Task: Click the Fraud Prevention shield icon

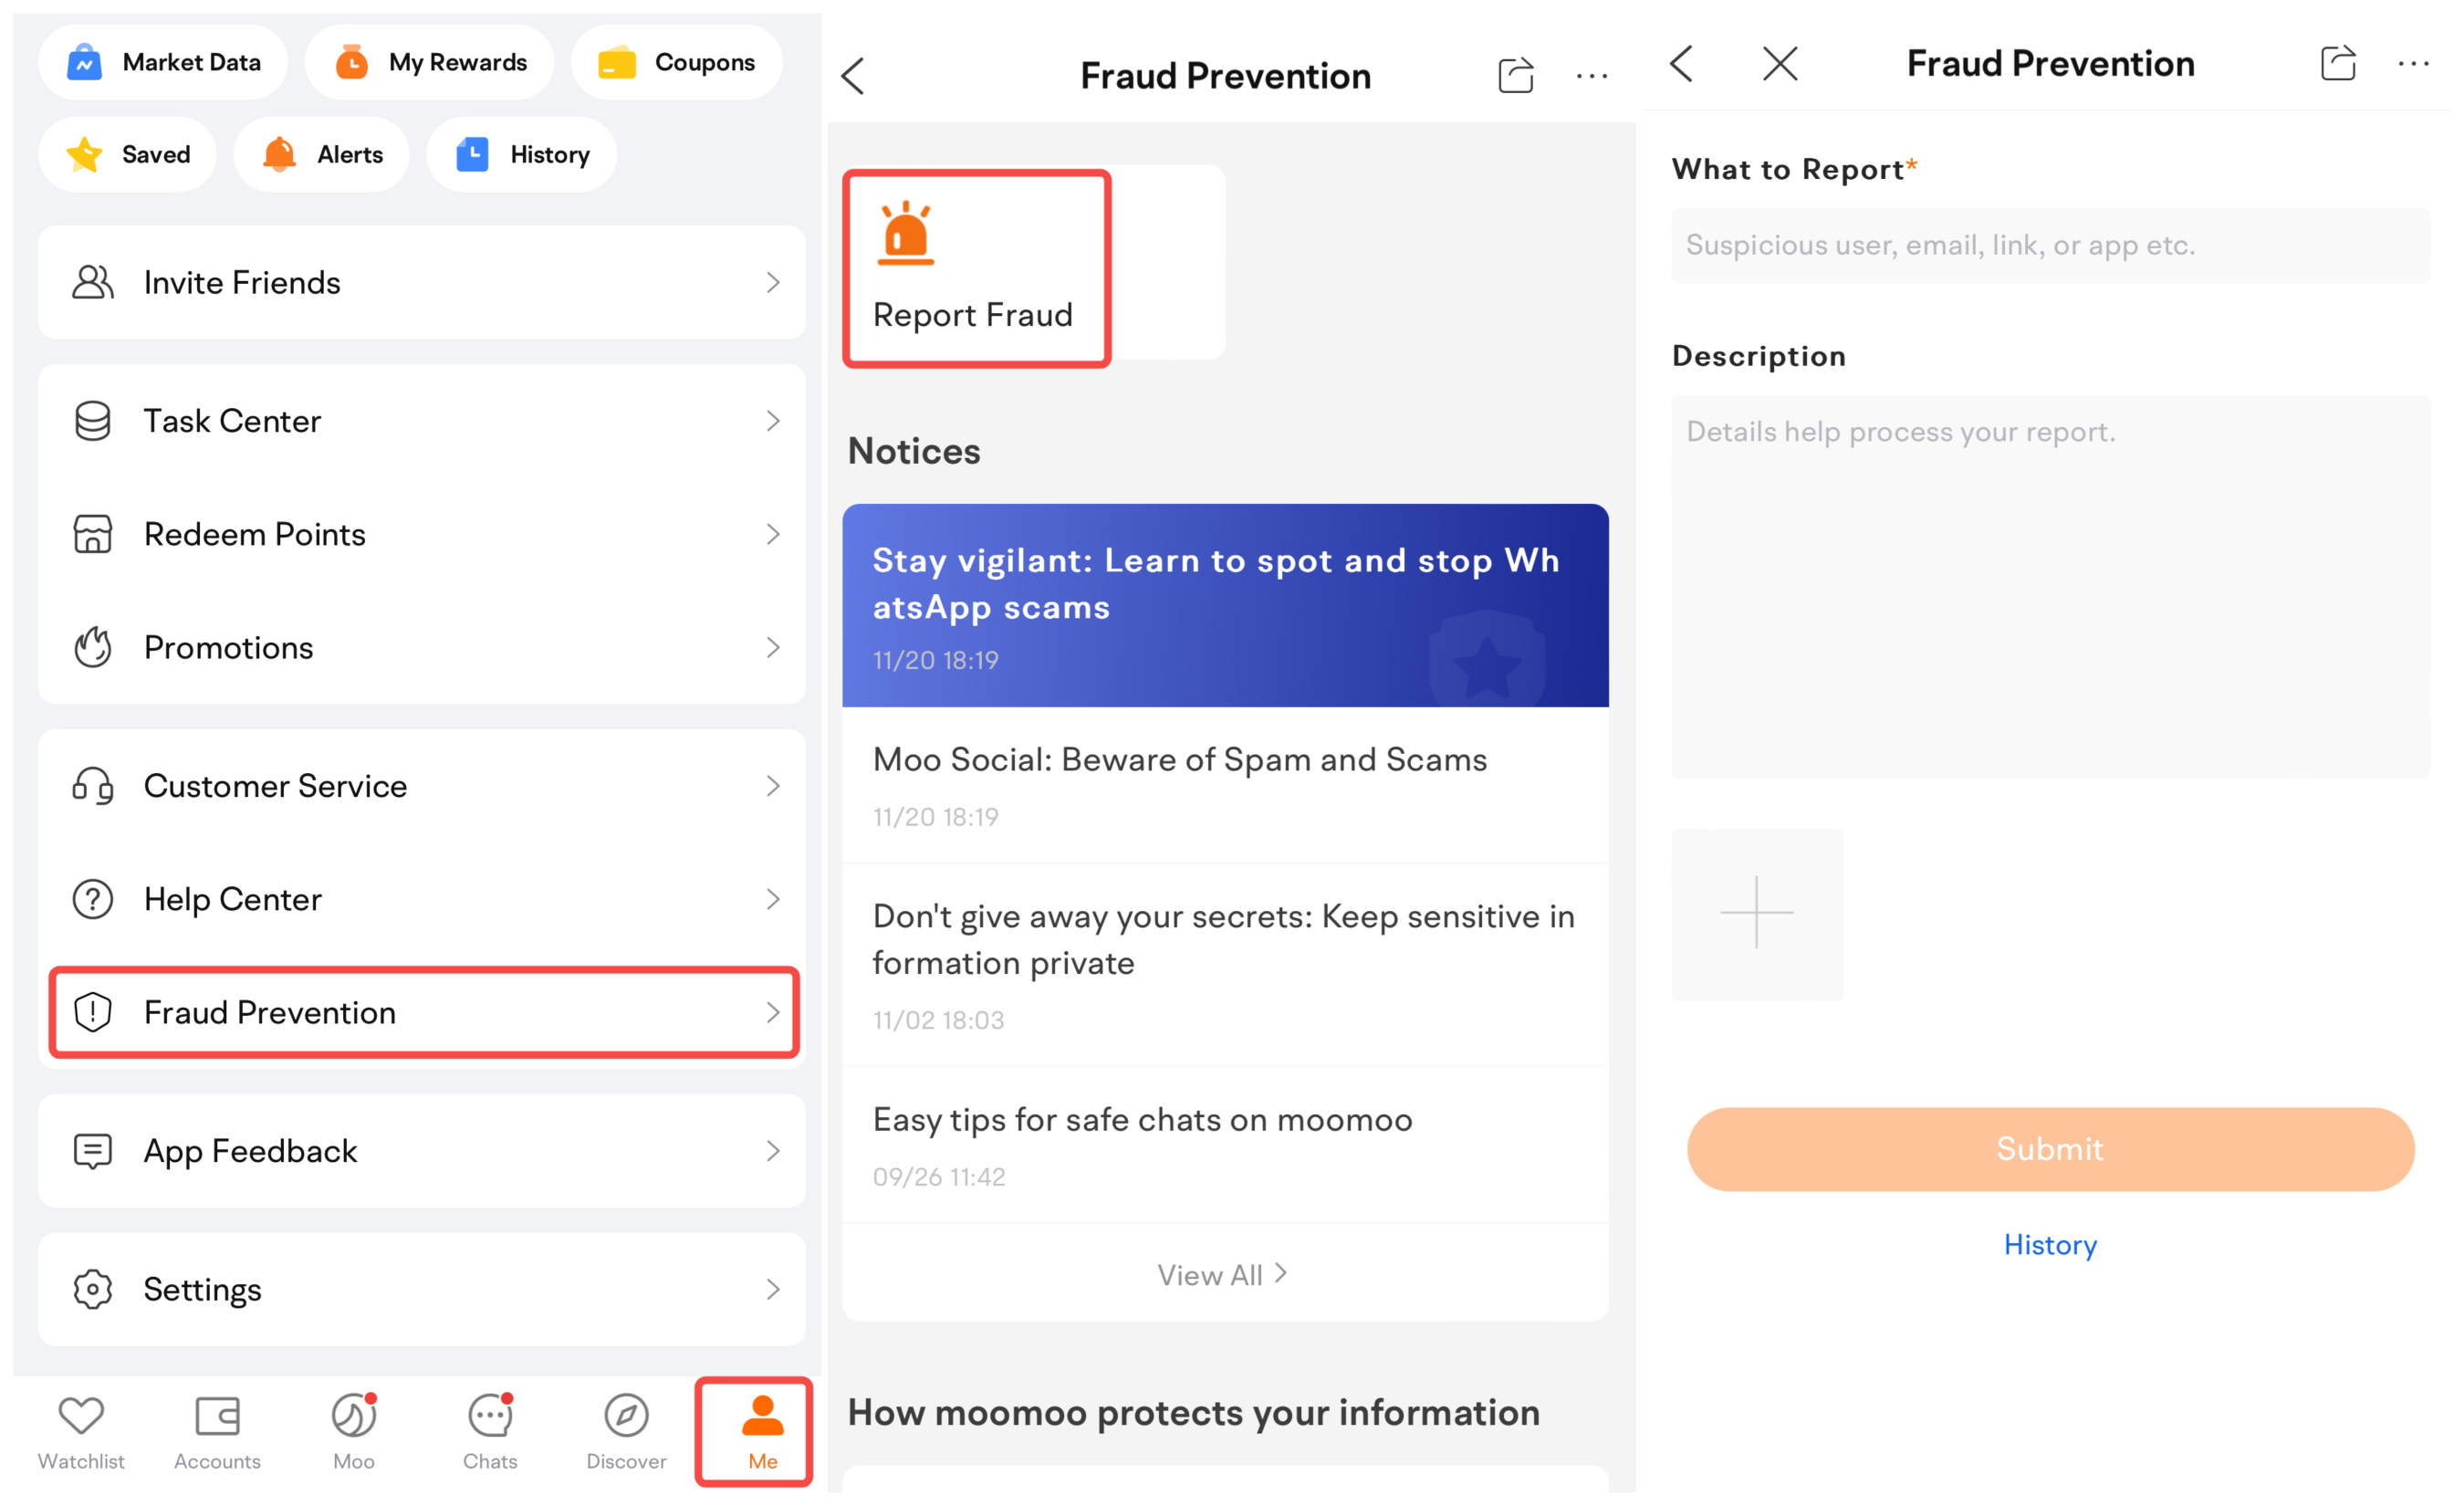Action: tap(89, 1009)
